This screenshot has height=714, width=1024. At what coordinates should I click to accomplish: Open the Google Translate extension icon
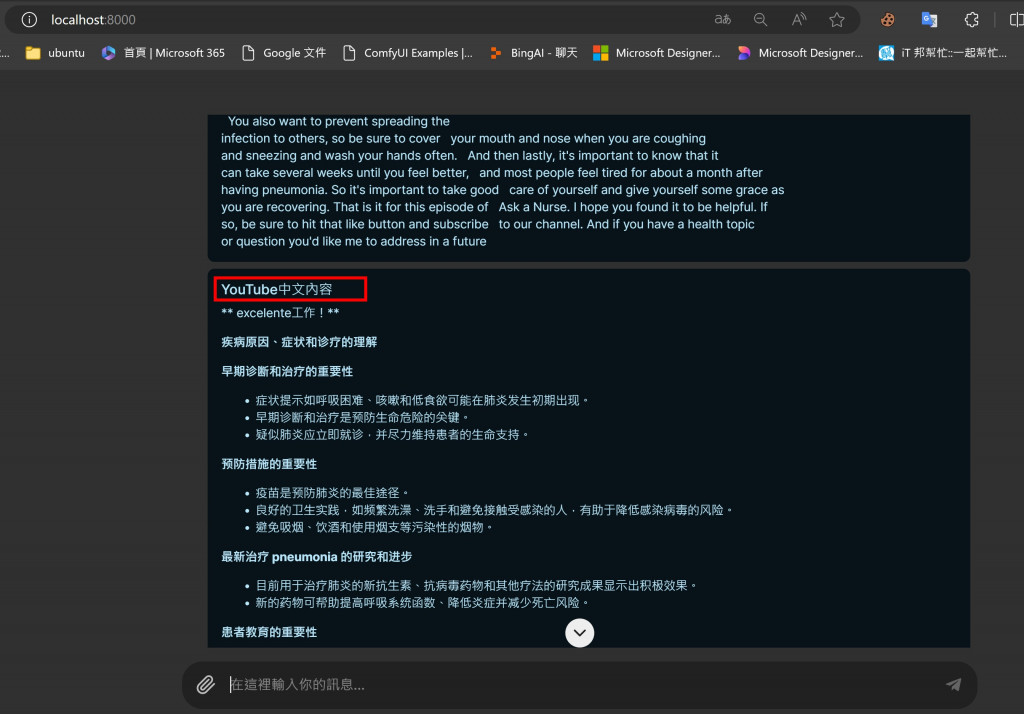click(929, 20)
